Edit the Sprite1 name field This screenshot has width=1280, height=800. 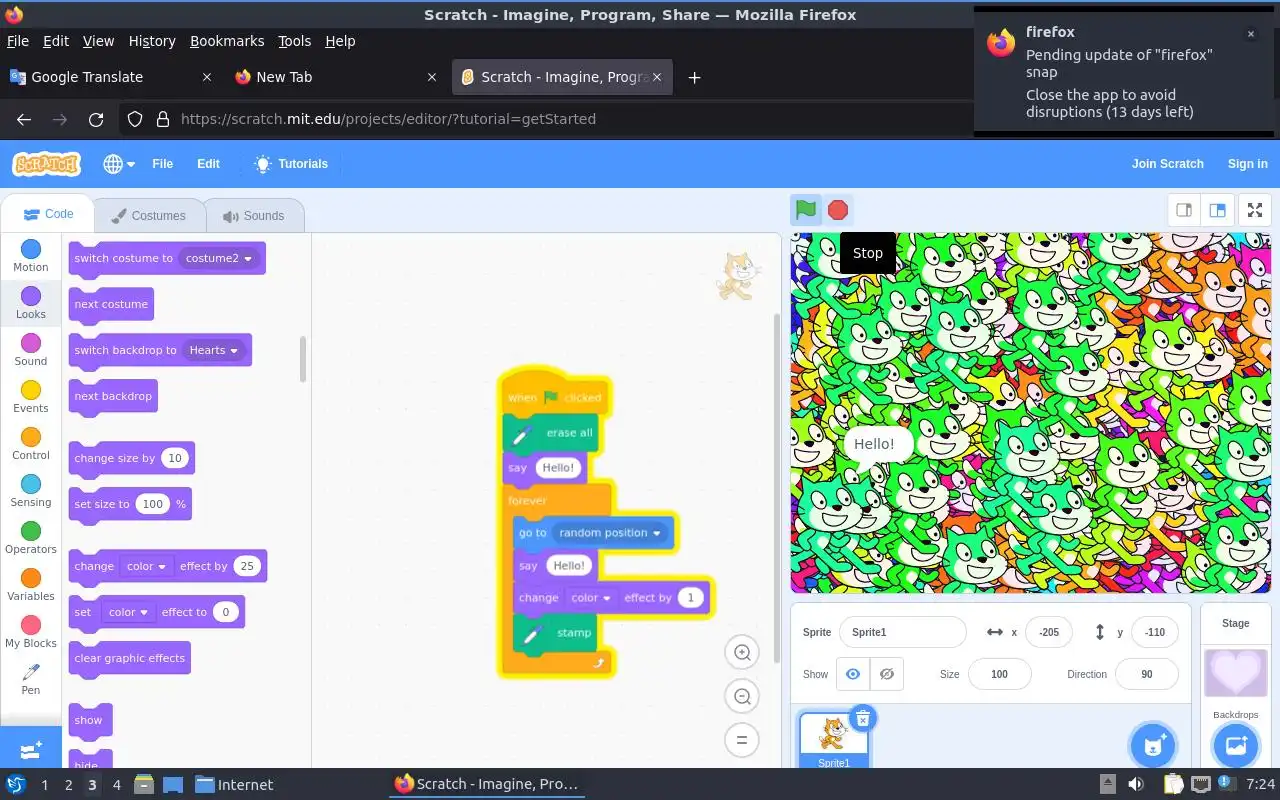pyautogui.click(x=902, y=632)
